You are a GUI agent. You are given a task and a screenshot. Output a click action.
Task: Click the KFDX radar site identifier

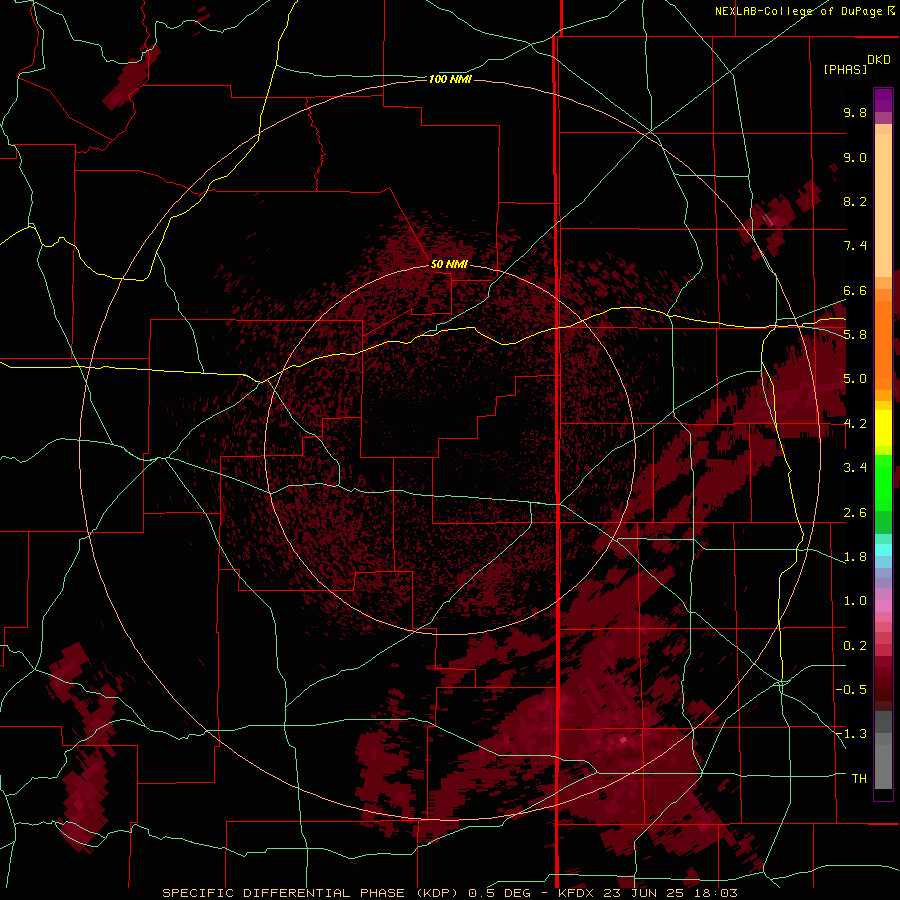pyautogui.click(x=578, y=893)
